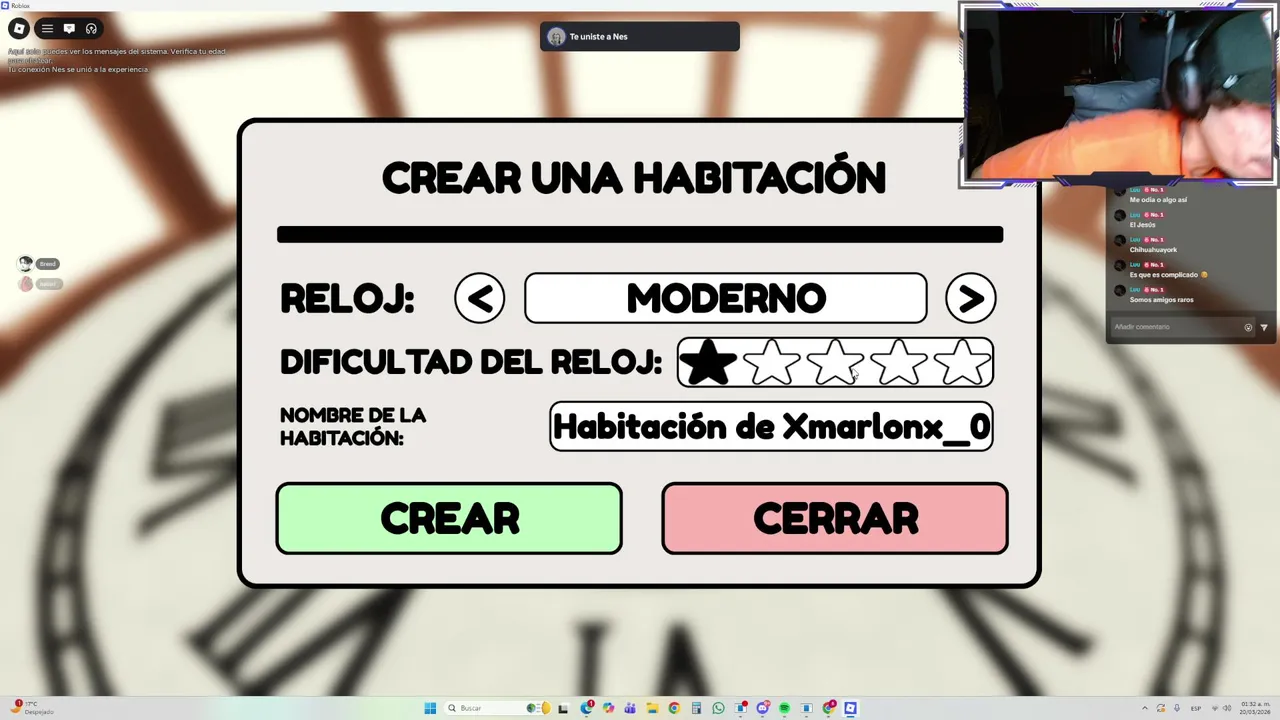Click the green CREAR button
Screen dimensions: 1280x720
pyautogui.click(x=449, y=518)
